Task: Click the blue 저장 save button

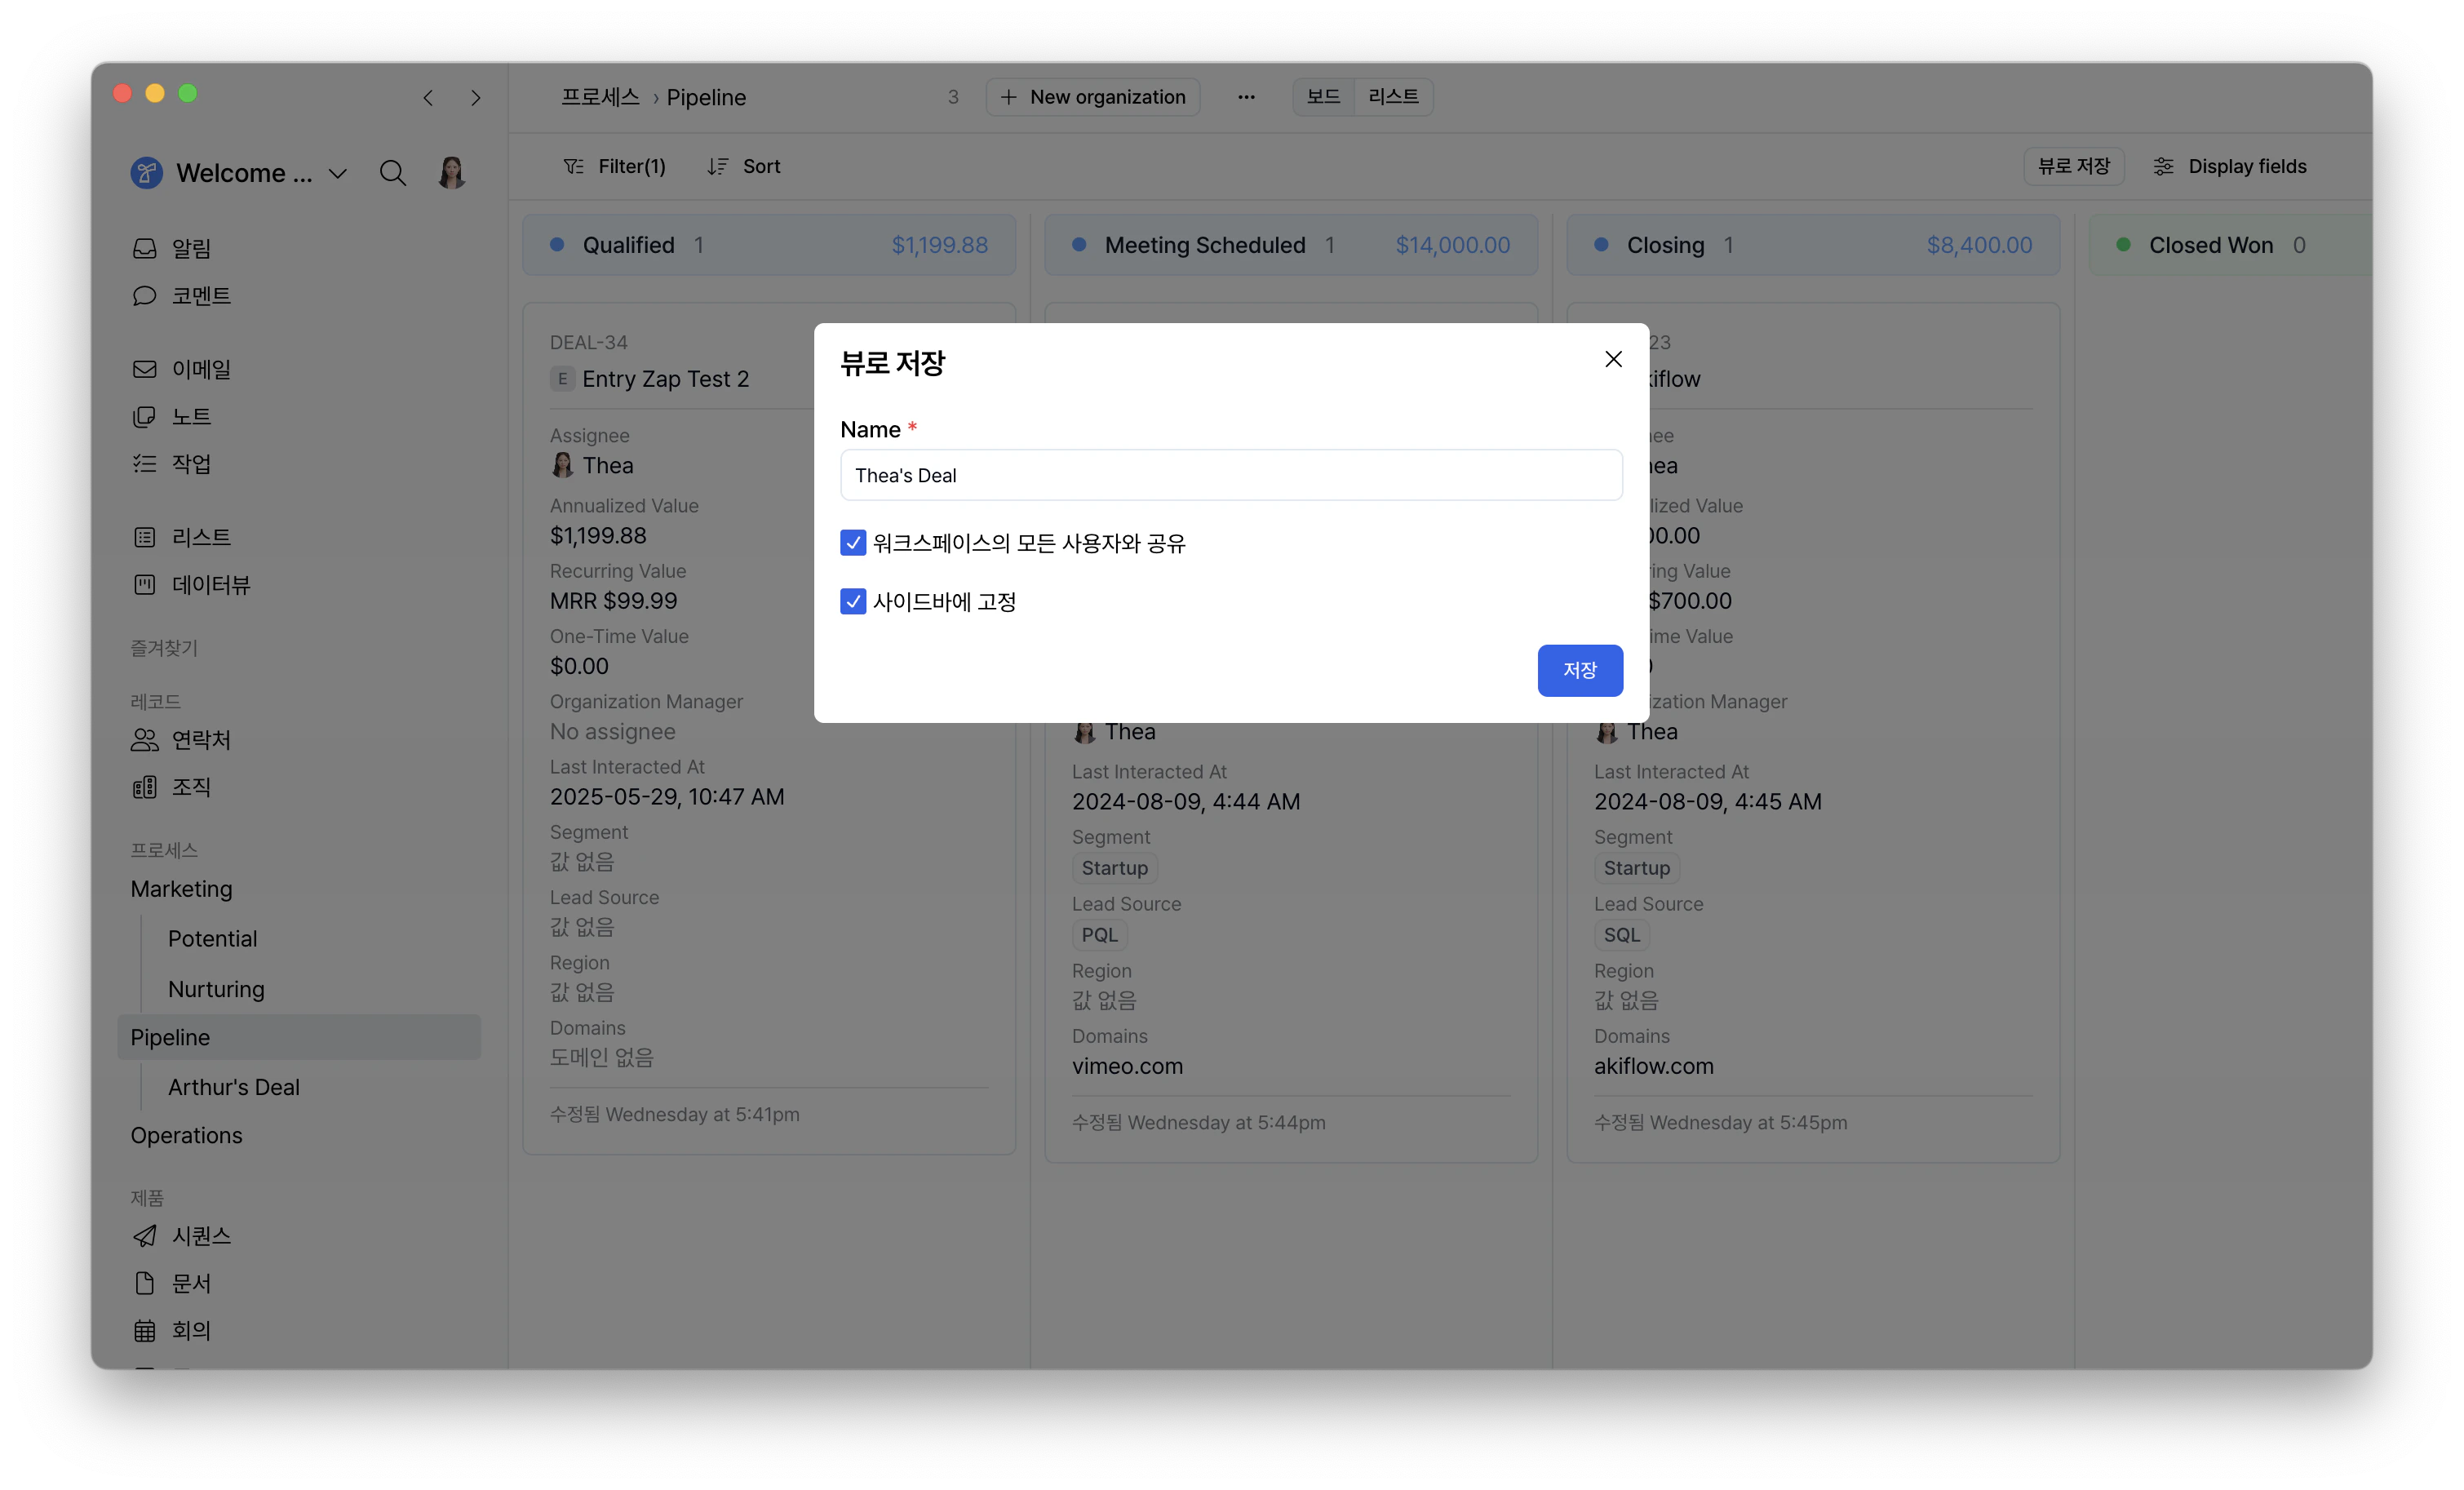Action: tap(1579, 670)
